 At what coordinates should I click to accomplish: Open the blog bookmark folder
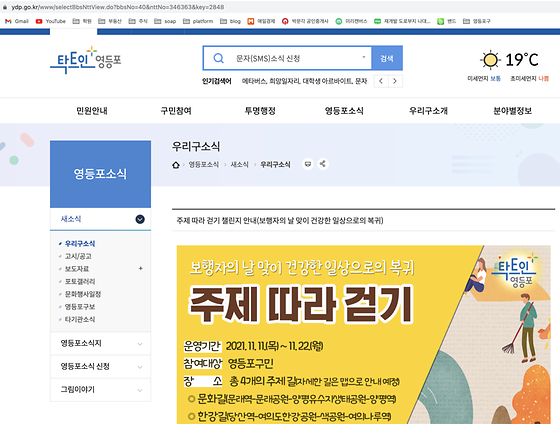coord(230,21)
